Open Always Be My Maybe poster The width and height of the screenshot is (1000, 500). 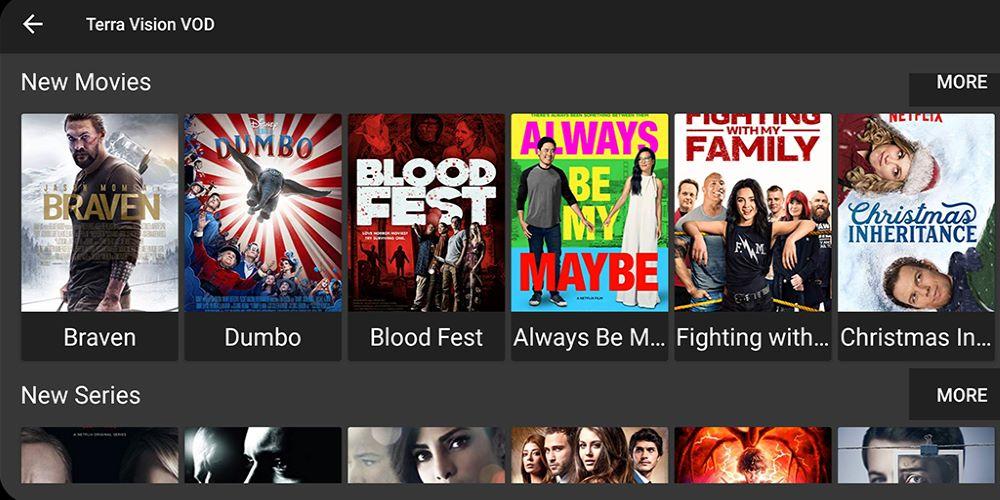[589, 212]
